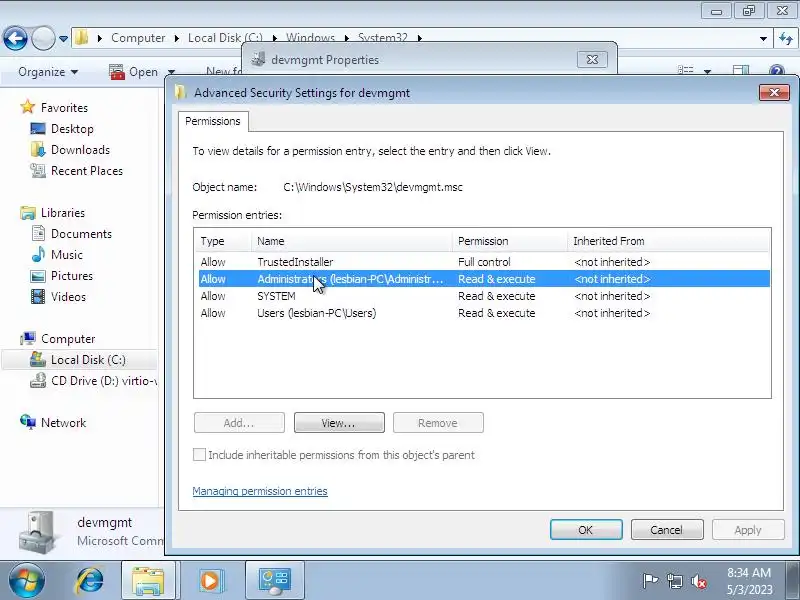The image size is (800, 600).
Task: Open Windows Media Player from taskbar
Action: click(x=210, y=581)
